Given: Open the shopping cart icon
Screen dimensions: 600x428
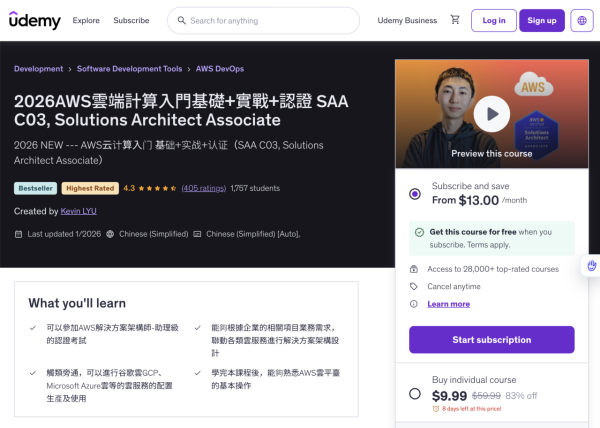Looking at the screenshot, I should [x=455, y=20].
